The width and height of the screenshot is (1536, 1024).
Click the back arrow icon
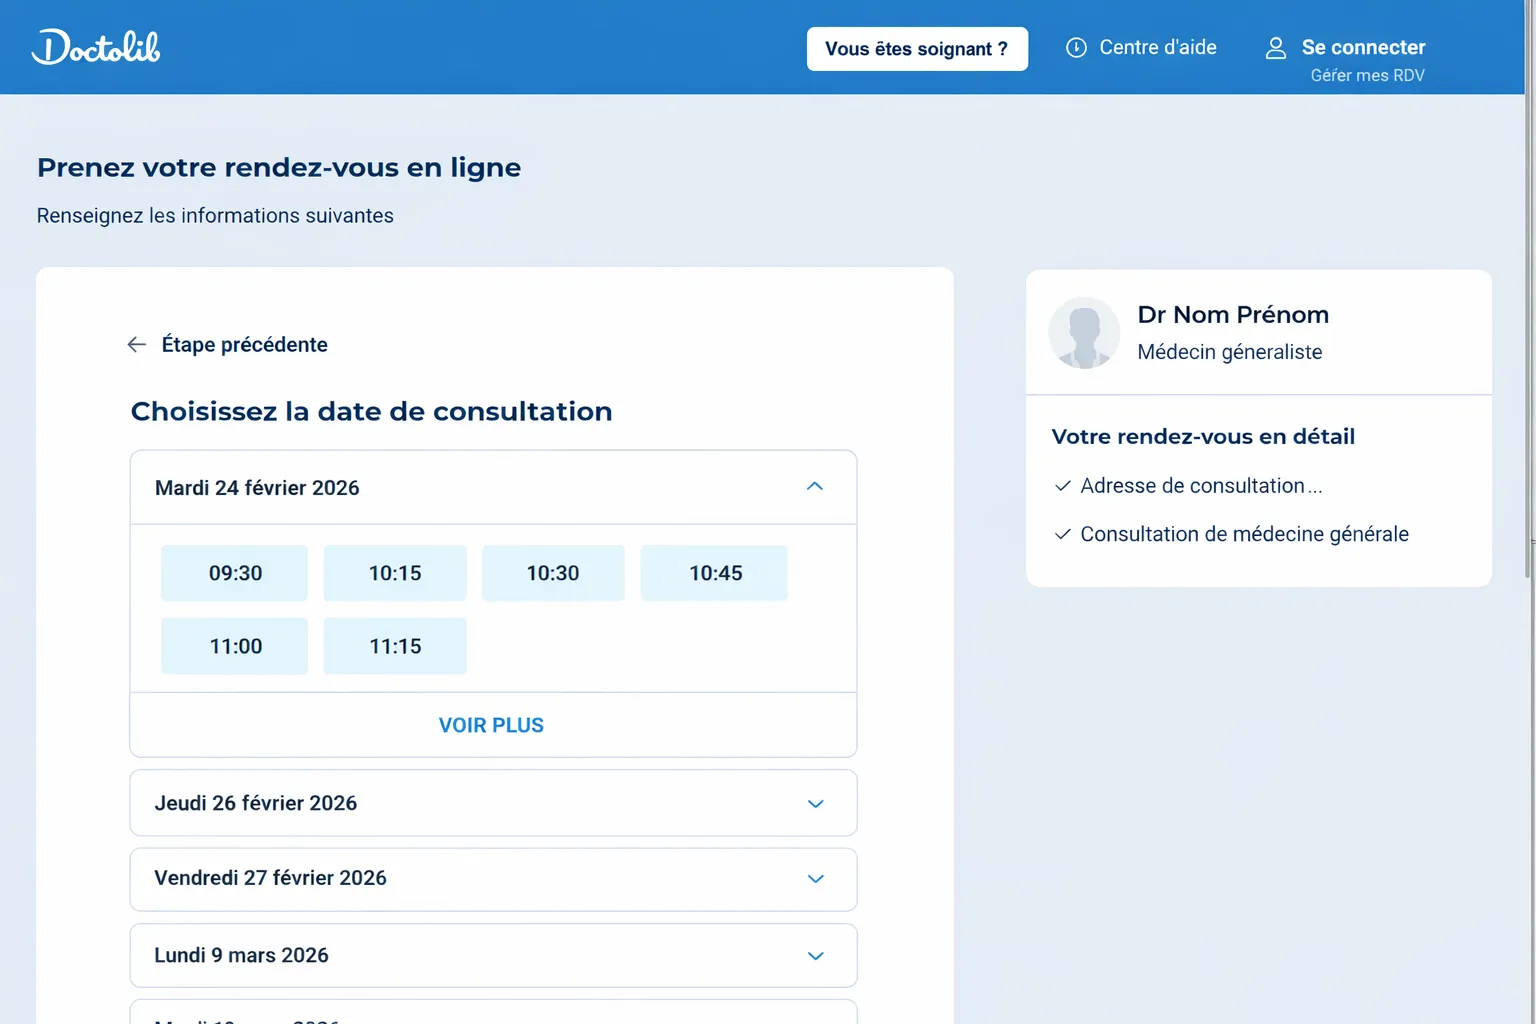pos(137,345)
